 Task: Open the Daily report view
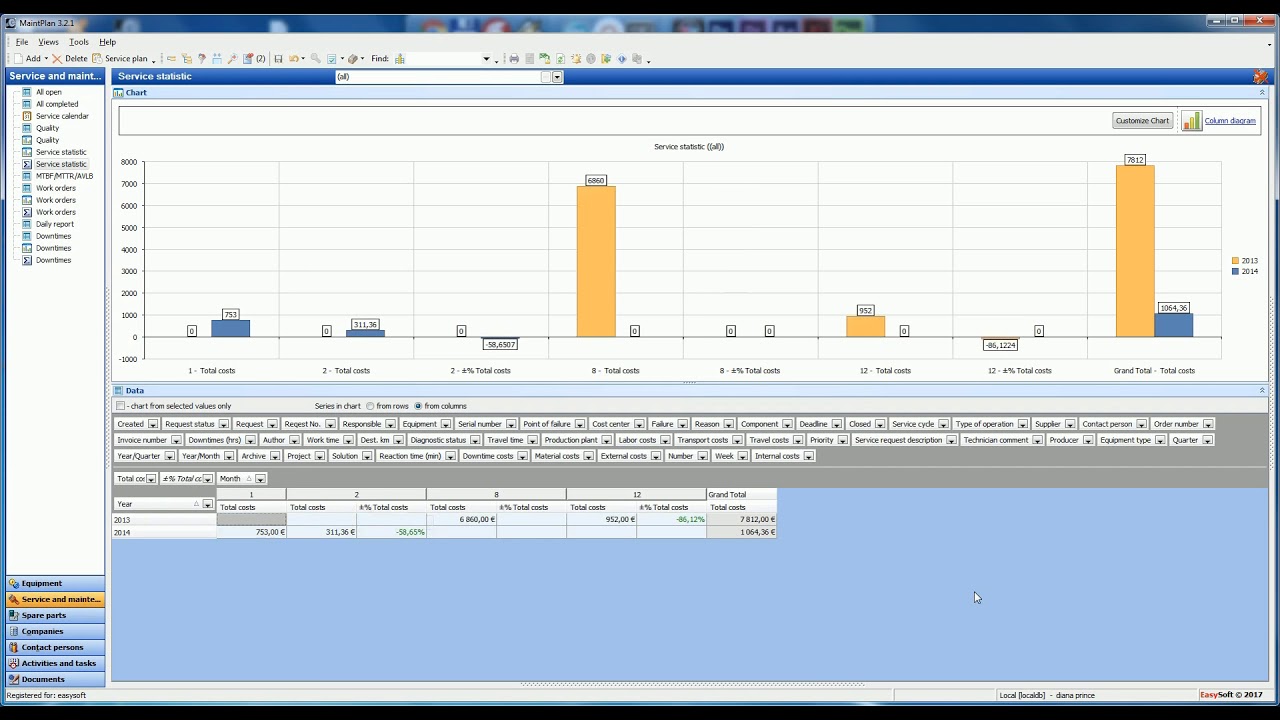[x=55, y=224]
